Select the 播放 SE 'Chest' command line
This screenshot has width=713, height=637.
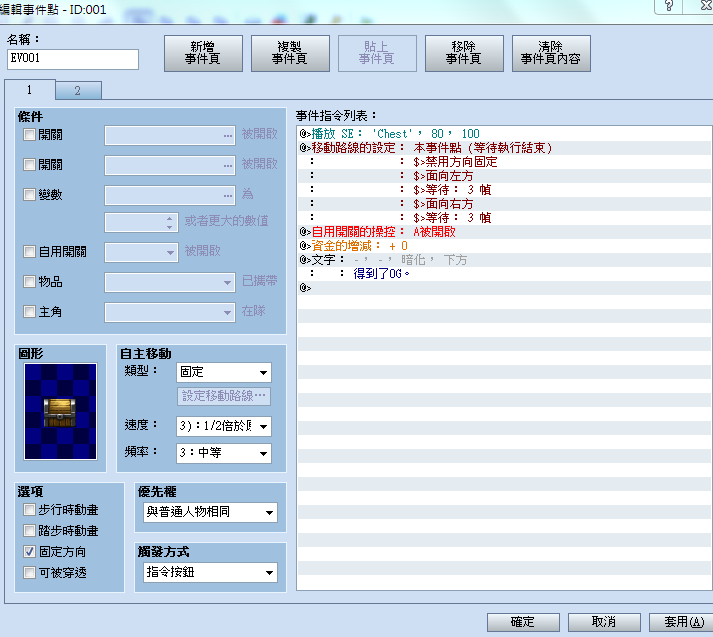pyautogui.click(x=504, y=134)
